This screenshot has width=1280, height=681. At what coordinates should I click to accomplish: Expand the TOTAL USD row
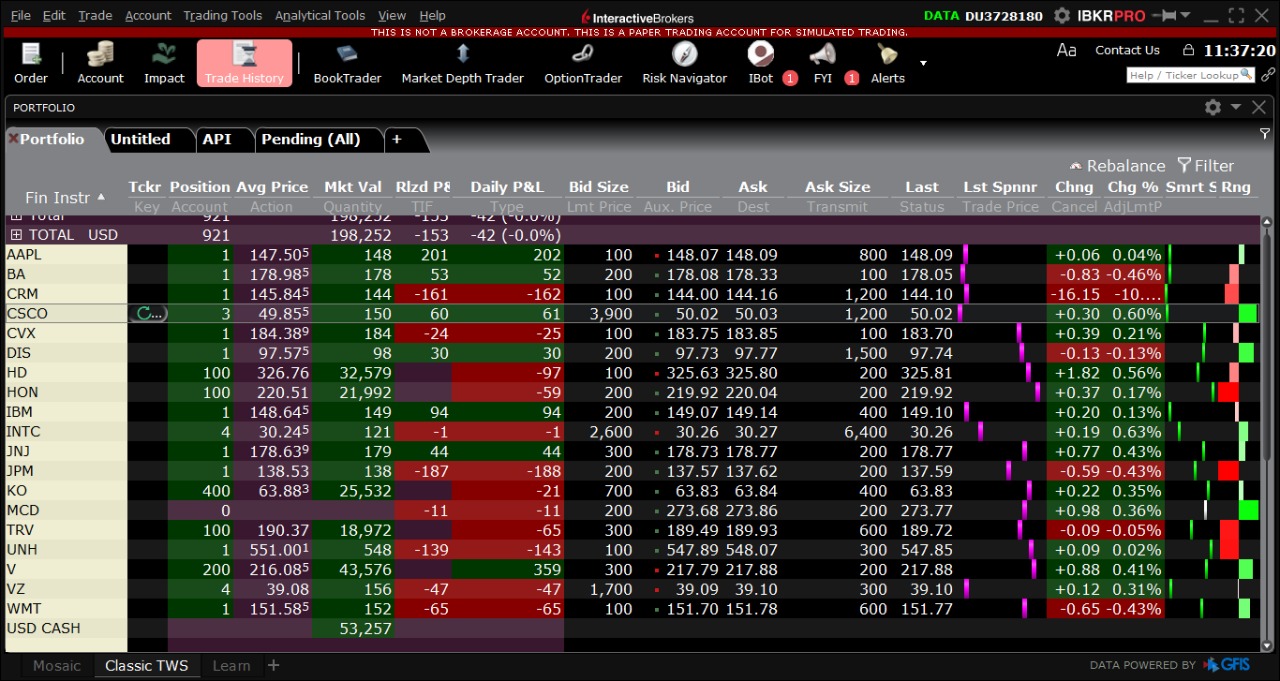click(16, 235)
